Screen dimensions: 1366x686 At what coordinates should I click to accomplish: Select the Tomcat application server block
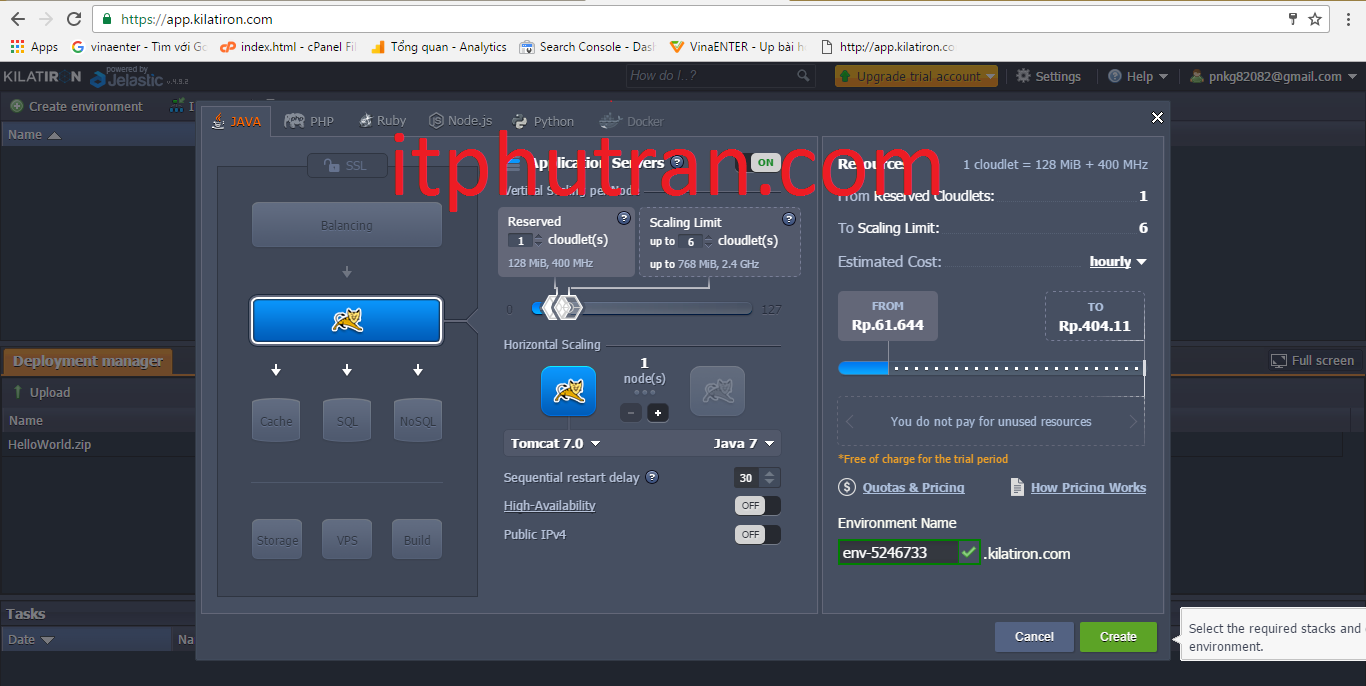click(x=347, y=320)
